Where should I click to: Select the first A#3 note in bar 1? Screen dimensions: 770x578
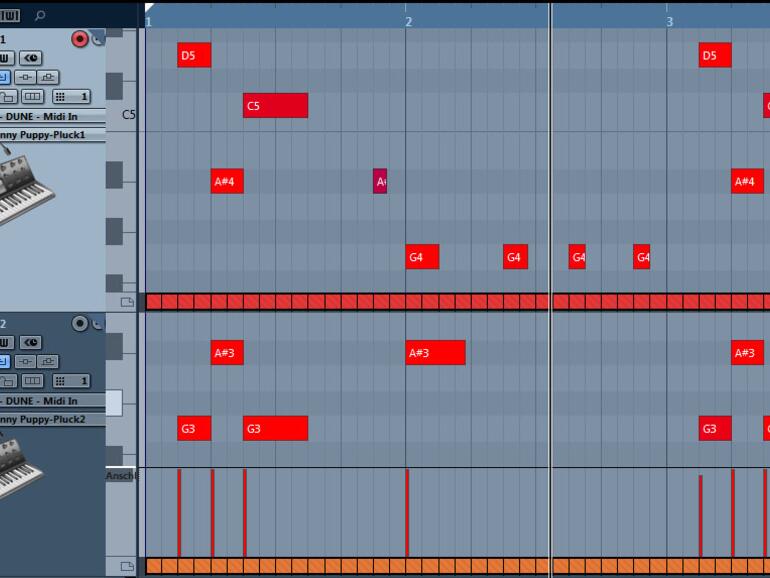pyautogui.click(x=227, y=353)
